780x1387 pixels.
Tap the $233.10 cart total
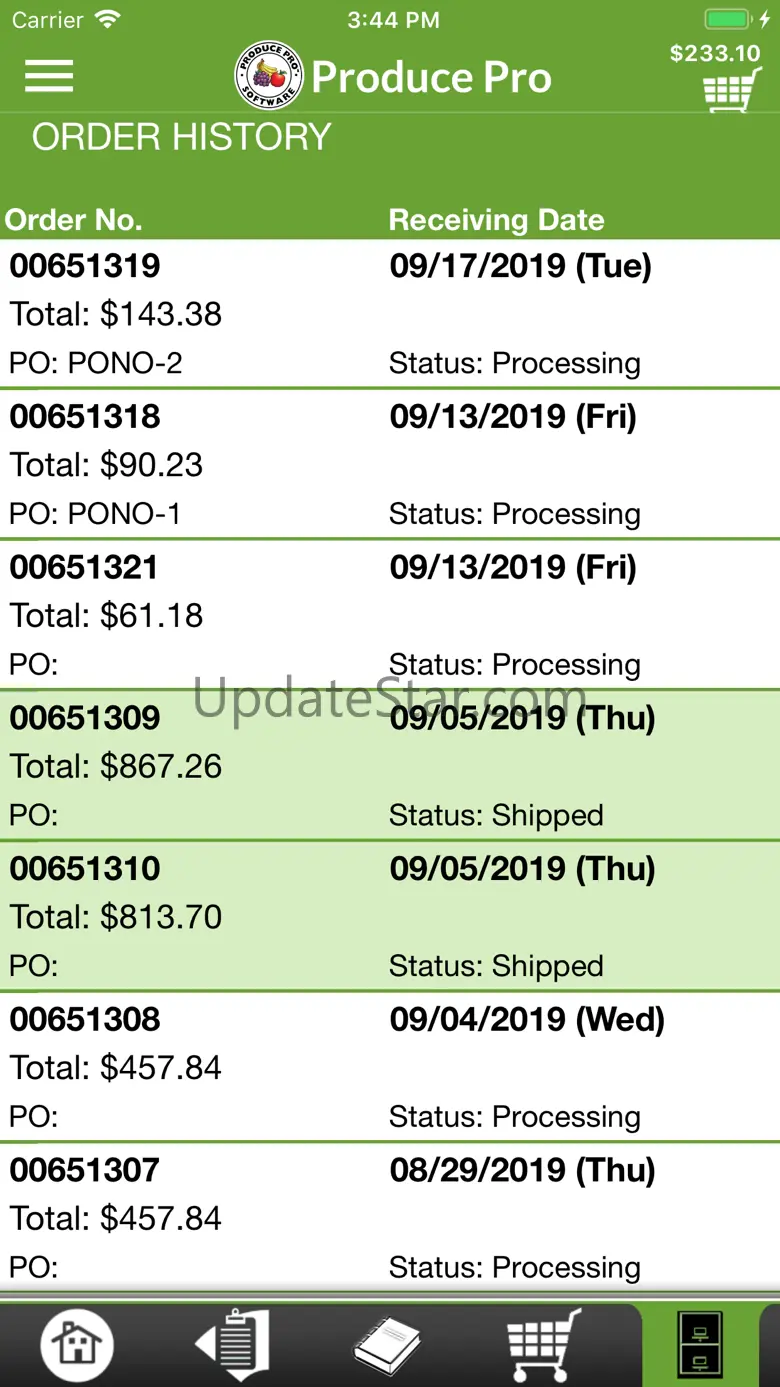tap(714, 53)
